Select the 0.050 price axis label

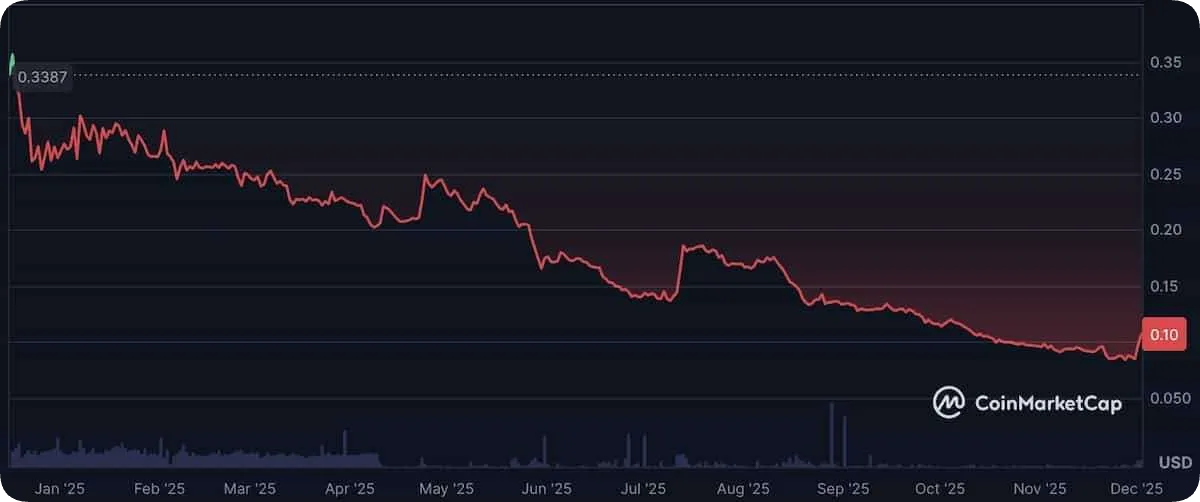coord(1168,399)
